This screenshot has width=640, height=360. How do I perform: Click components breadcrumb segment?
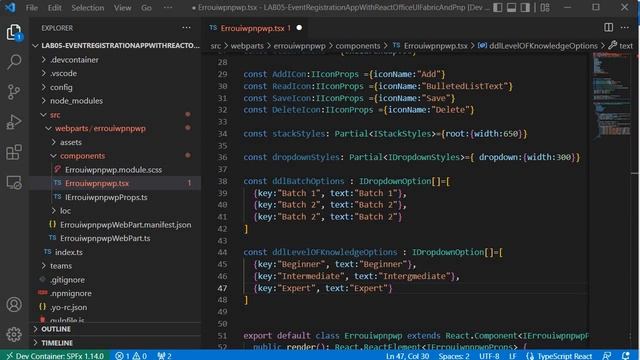click(358, 46)
